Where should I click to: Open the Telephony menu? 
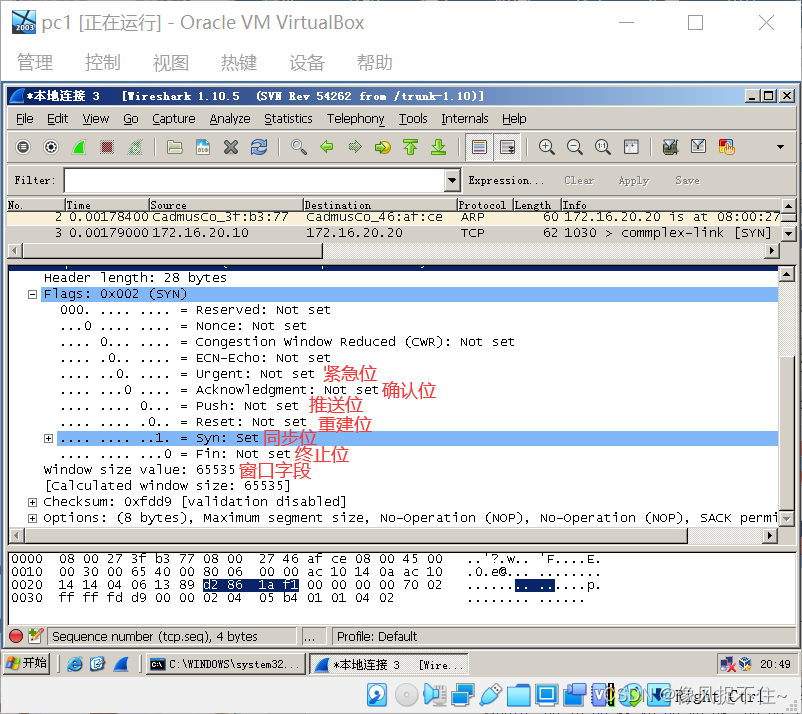(x=355, y=119)
